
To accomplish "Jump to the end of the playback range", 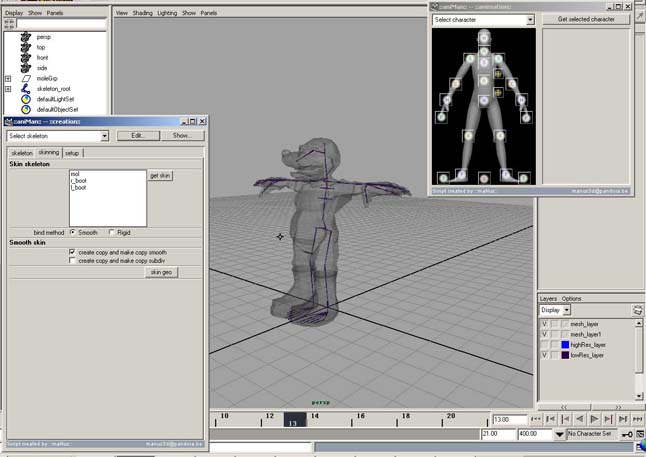I will pyautogui.click(x=638, y=419).
